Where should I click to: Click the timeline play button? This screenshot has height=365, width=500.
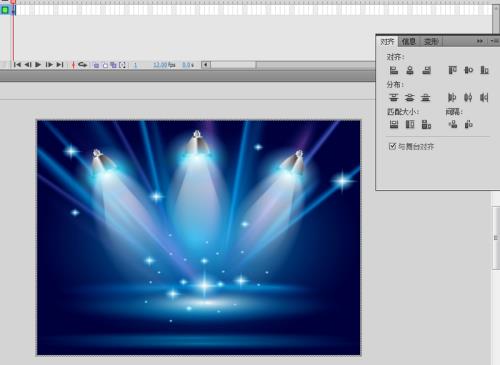click(x=38, y=65)
